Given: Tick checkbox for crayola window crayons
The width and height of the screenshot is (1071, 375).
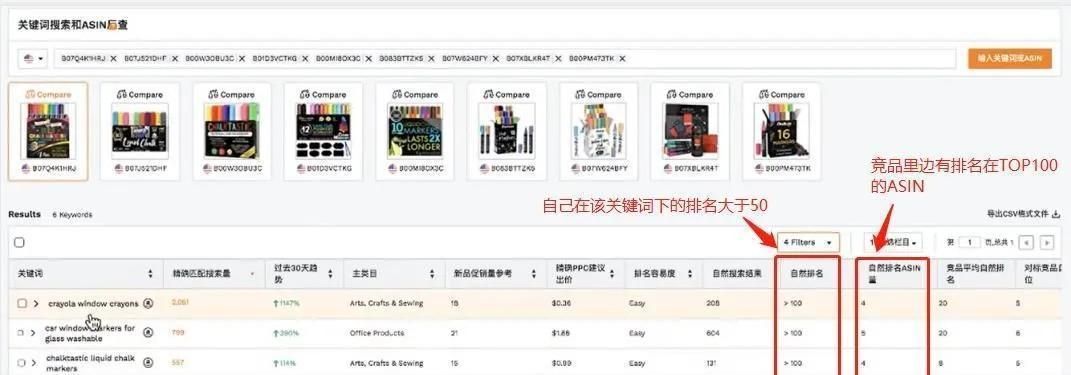Looking at the screenshot, I should [22, 303].
